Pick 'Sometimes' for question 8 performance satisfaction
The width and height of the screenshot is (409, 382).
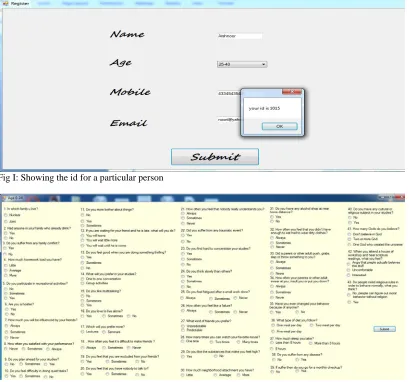coord(24,349)
